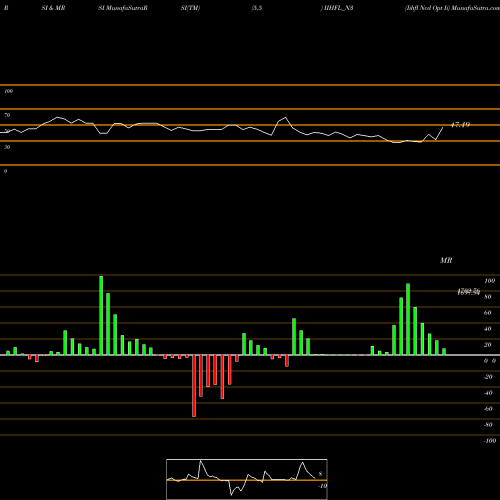Image resolution: width=500 pixels, height=500 pixels.
Task: Click the RSI axis label 30
Action: tap(7, 147)
